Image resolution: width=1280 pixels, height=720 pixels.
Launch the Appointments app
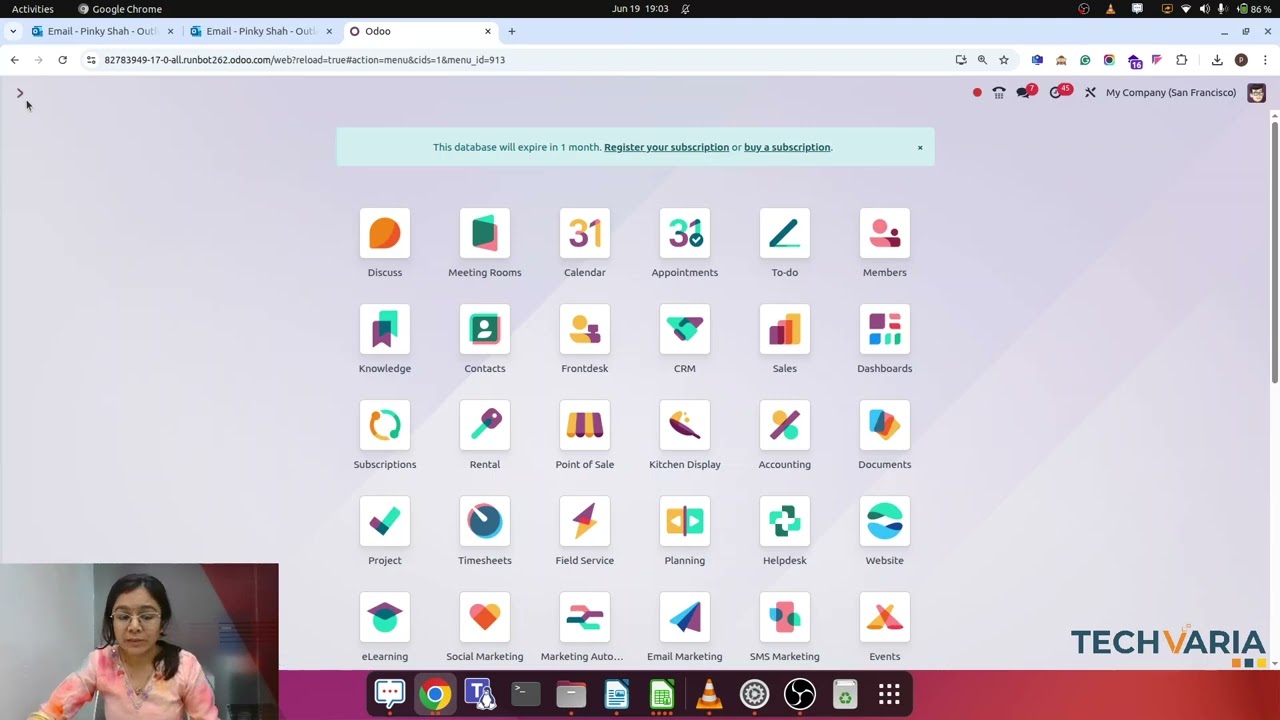point(685,234)
